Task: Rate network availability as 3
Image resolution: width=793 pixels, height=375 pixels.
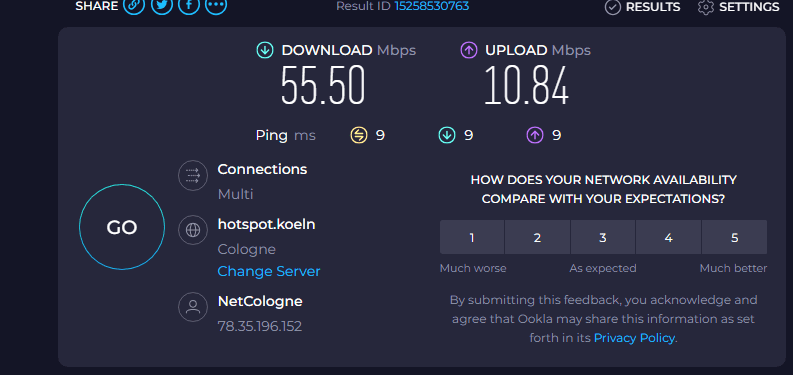Action: [x=603, y=237]
